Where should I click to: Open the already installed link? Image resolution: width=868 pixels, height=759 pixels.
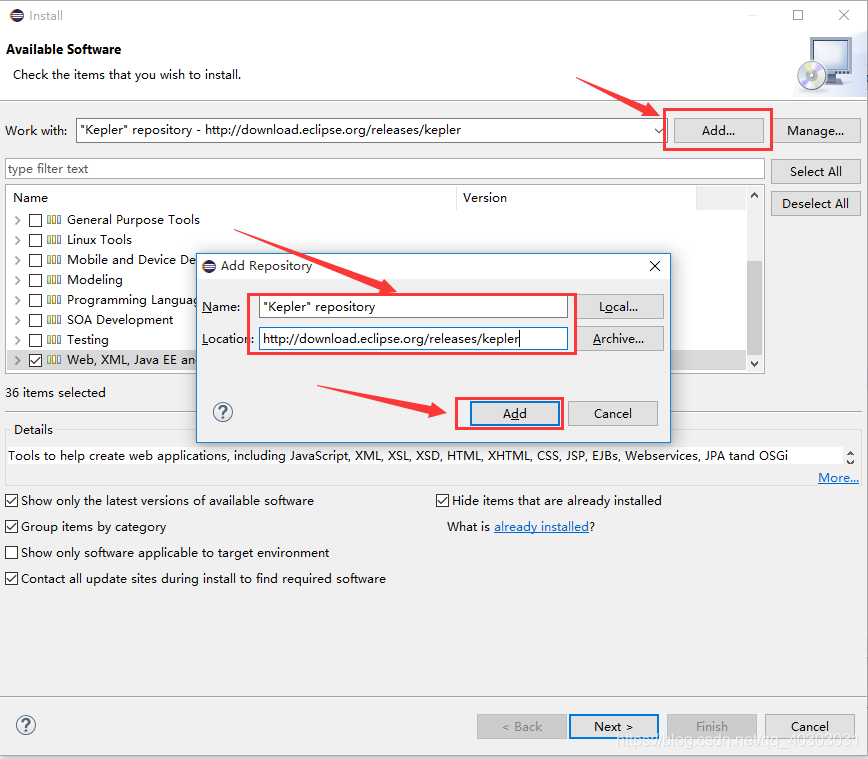tap(541, 526)
